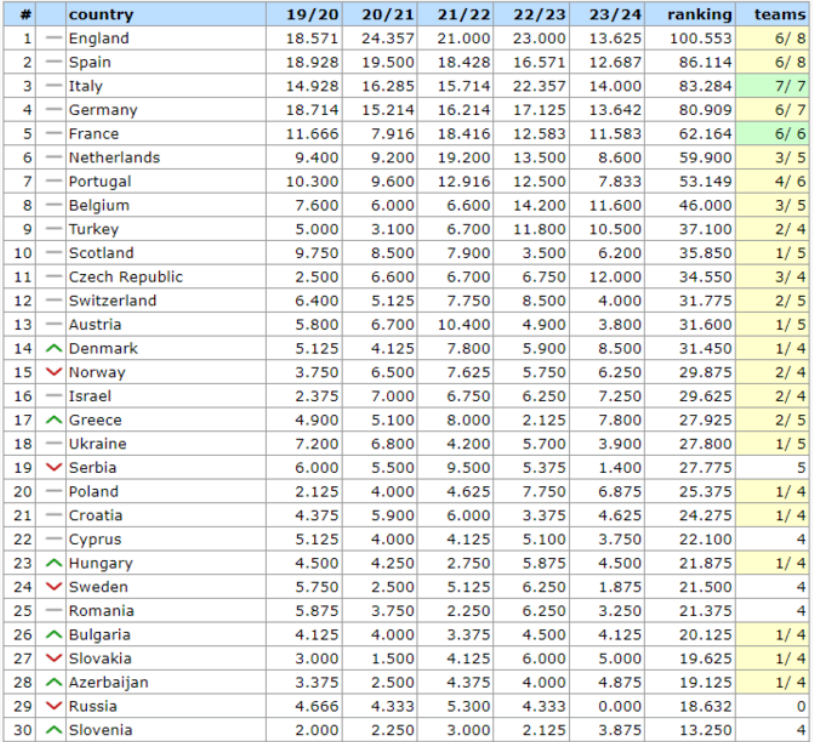Viewport: 813px width, 742px height.
Task: Click the red down arrow beside Russia
Action: (x=53, y=706)
